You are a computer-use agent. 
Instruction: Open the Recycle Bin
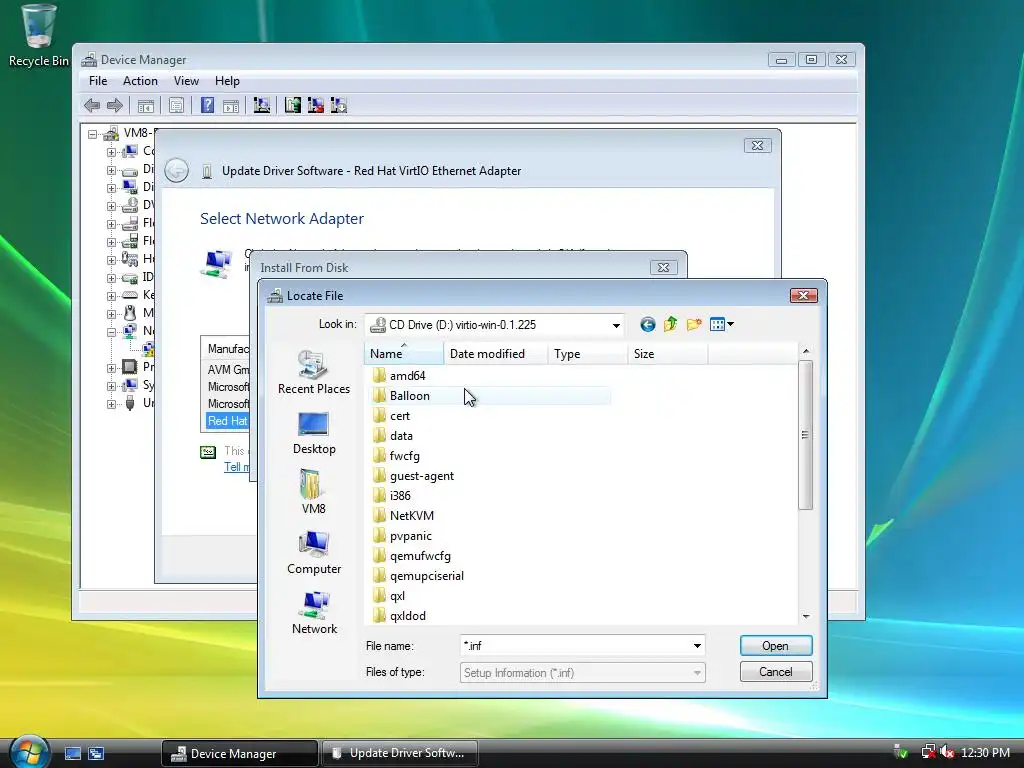tap(38, 36)
